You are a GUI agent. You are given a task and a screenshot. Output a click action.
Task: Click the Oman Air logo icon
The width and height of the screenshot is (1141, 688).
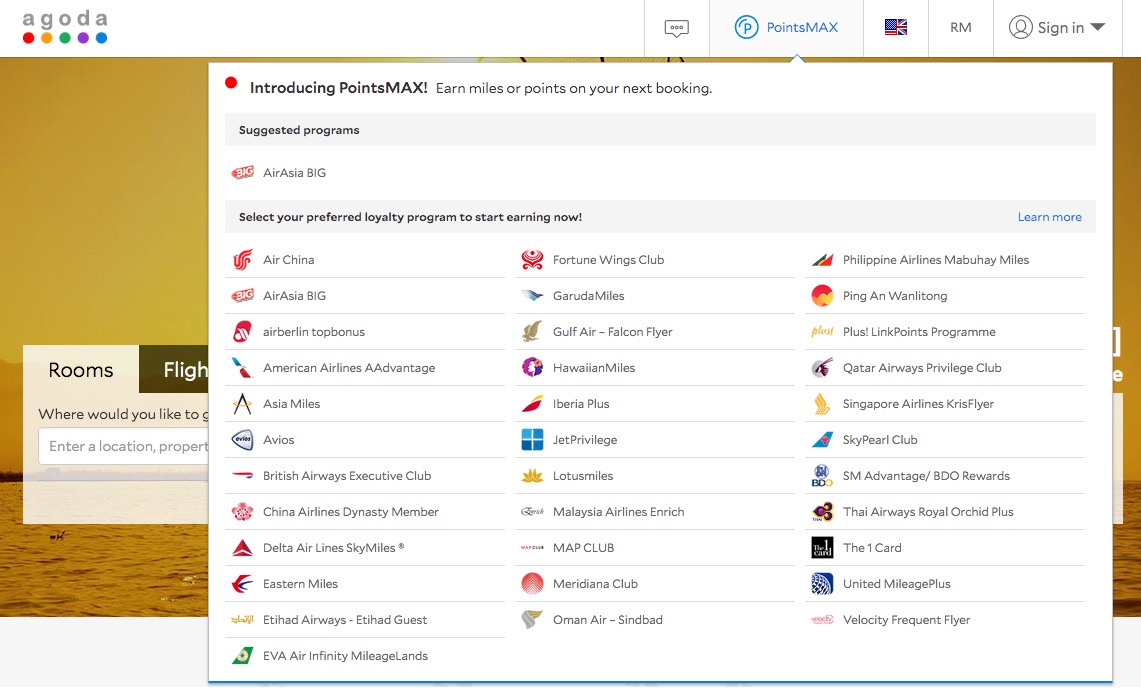pos(533,620)
